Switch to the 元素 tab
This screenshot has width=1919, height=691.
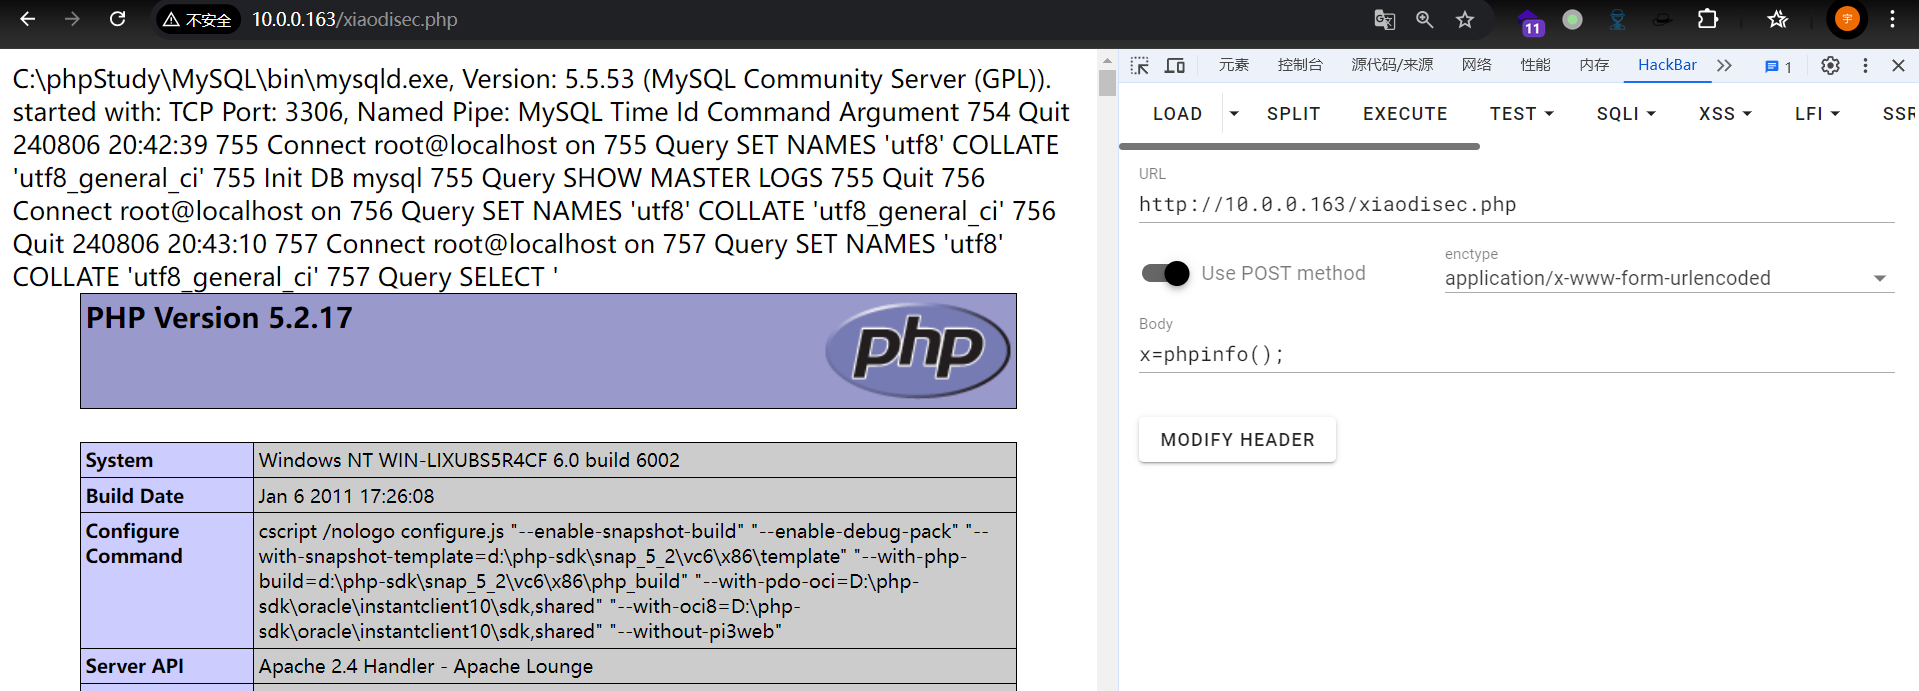pos(1234,65)
